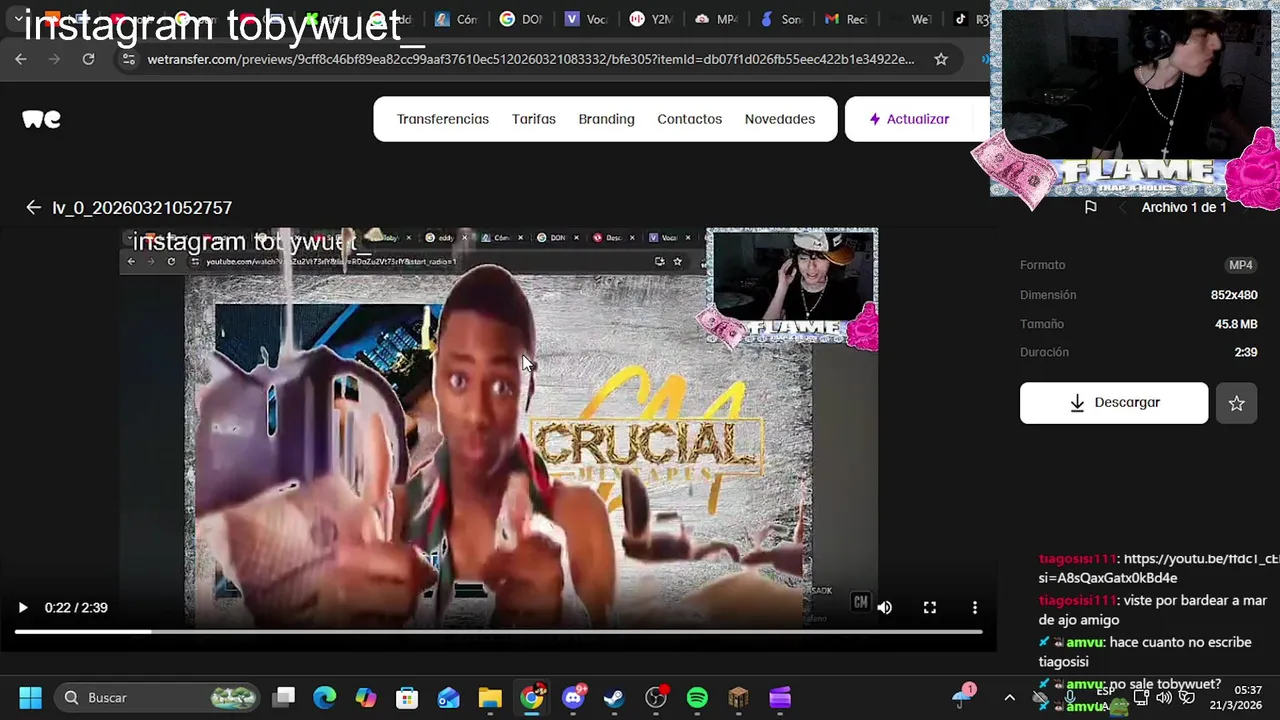Viewport: 1280px width, 720px height.
Task: Click the file size value 45.8 MB
Action: click(1236, 324)
